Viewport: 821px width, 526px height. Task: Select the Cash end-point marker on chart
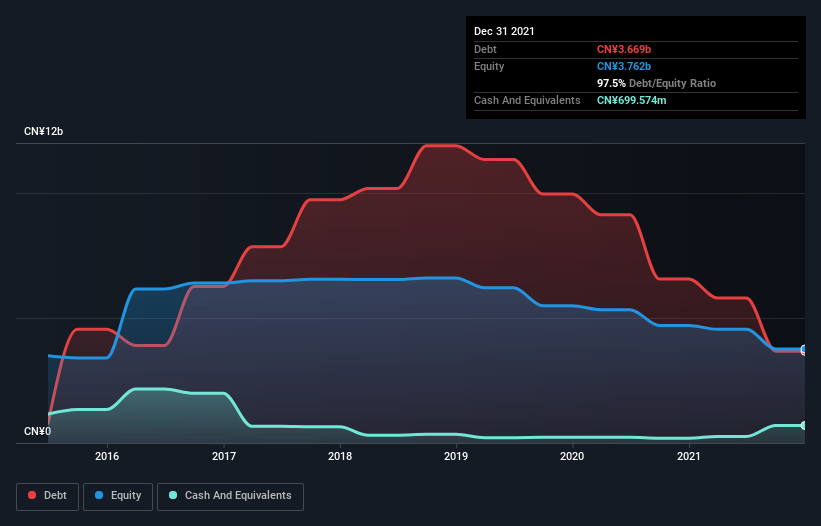[804, 426]
